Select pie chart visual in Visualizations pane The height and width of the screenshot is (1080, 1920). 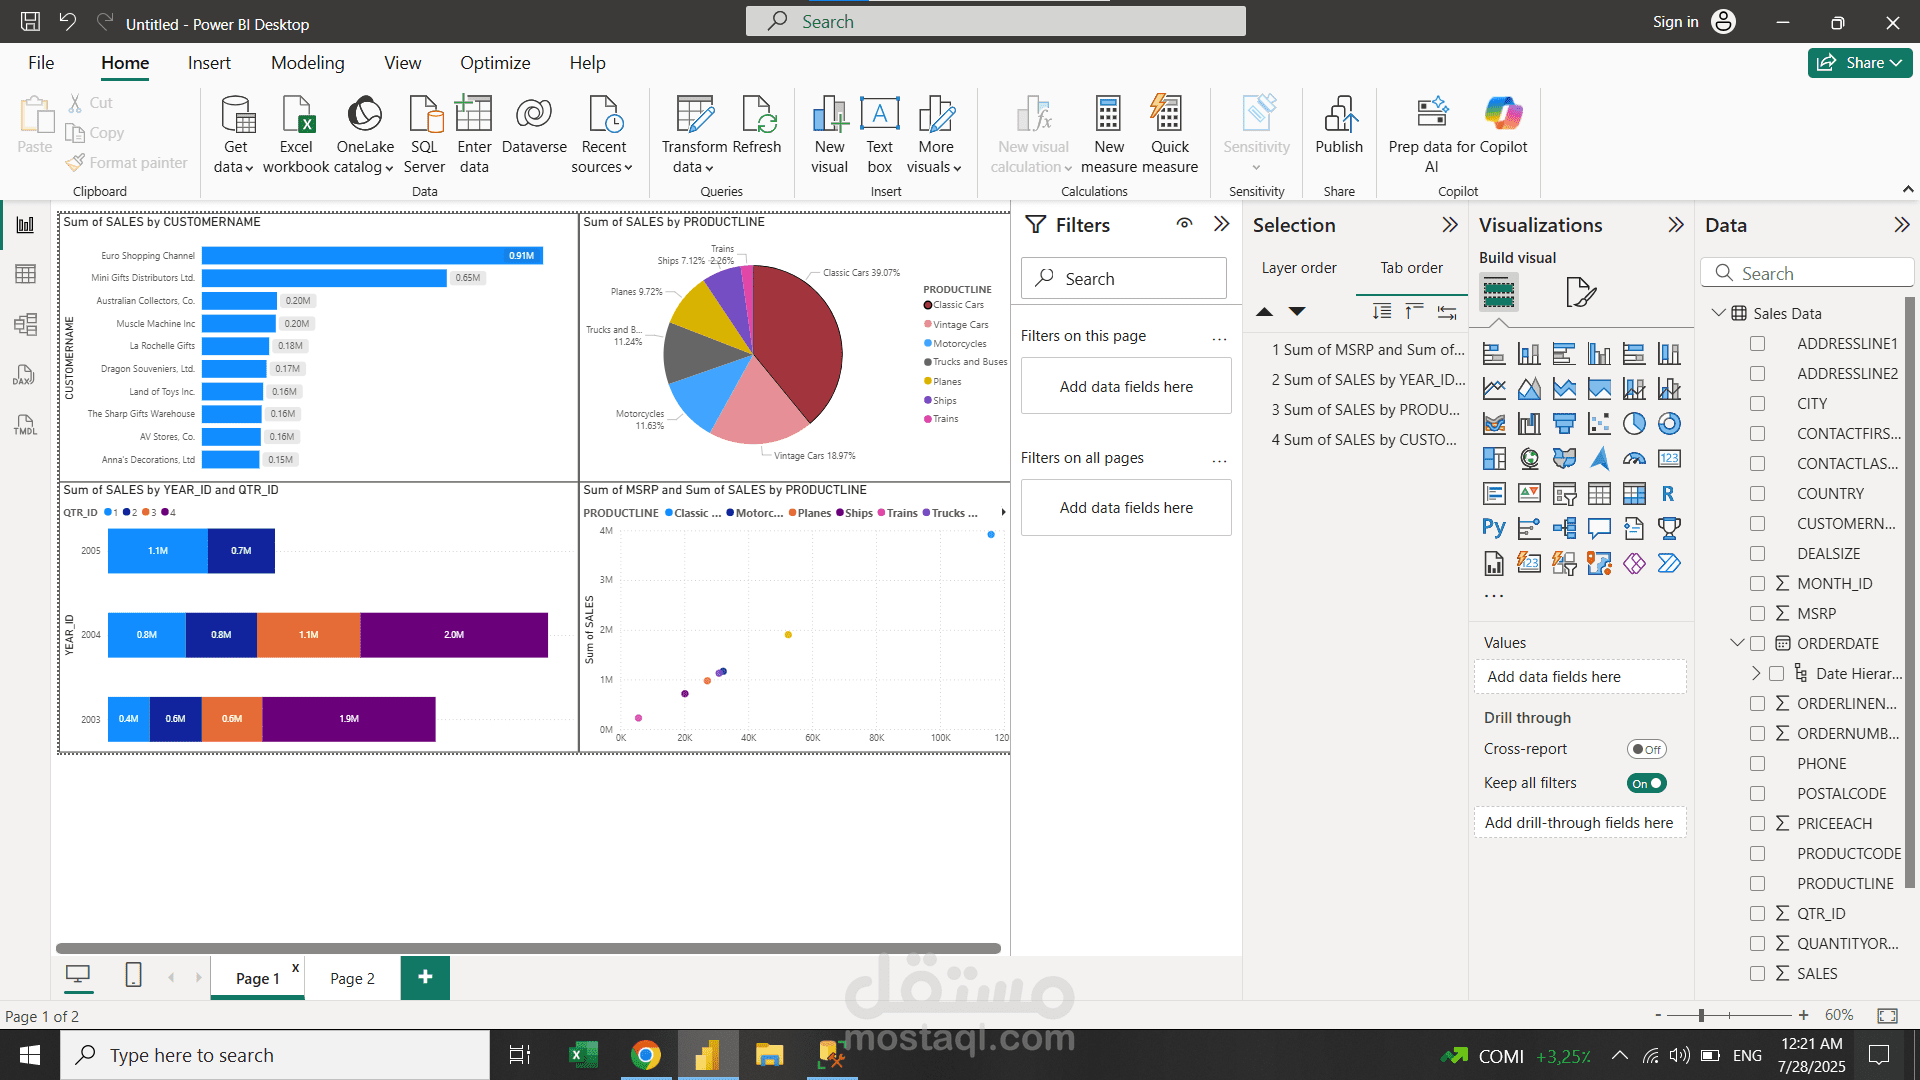click(x=1634, y=424)
